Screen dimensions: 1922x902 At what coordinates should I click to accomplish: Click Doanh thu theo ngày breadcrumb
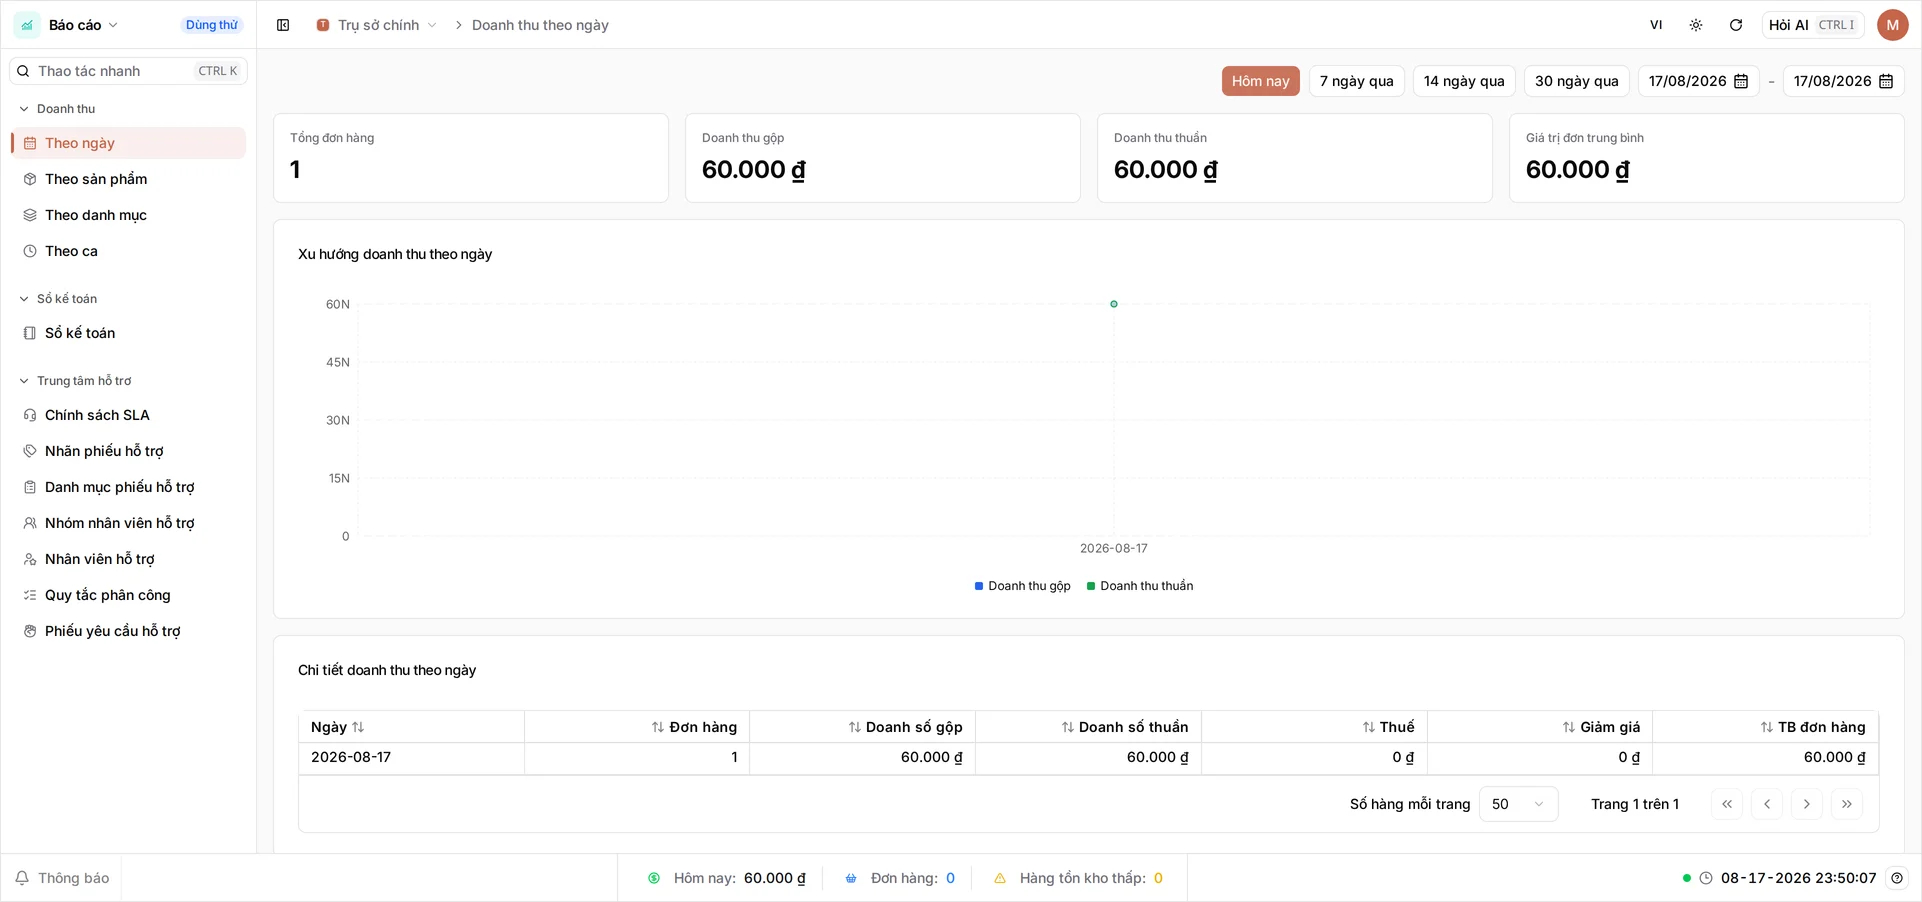click(540, 25)
